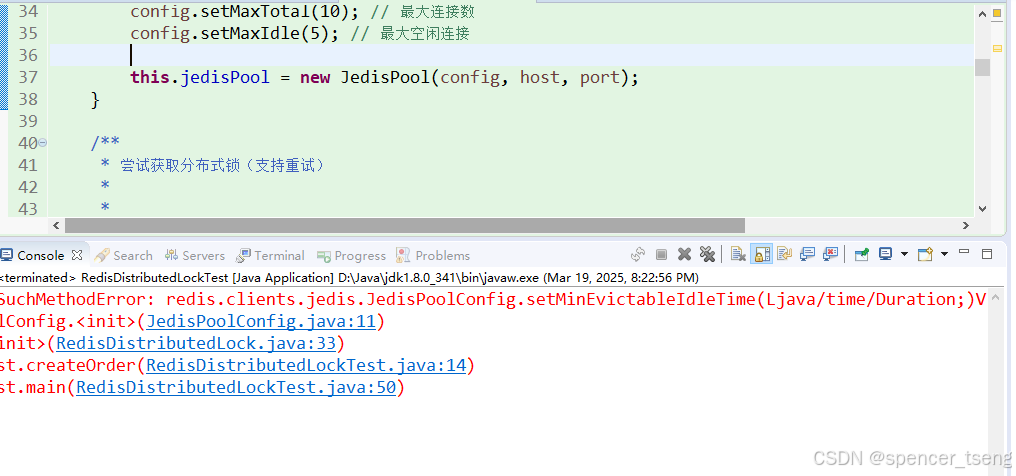Toggle Word Wrap in console toolbar
Screen dimensions: 1016x476
pos(785,254)
